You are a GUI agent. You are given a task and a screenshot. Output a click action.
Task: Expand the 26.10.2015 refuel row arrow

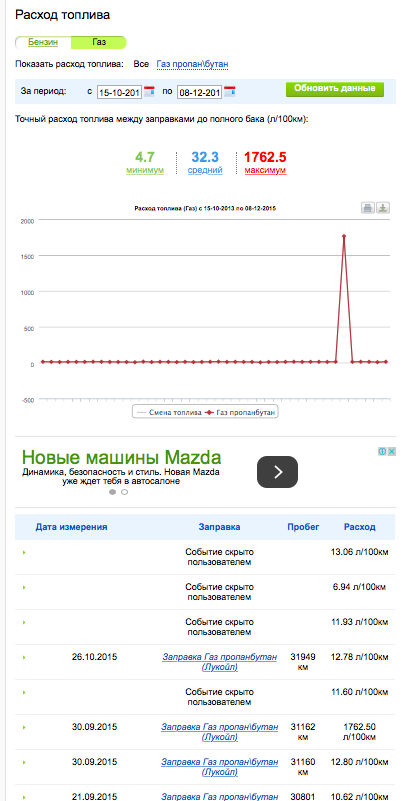24,657
